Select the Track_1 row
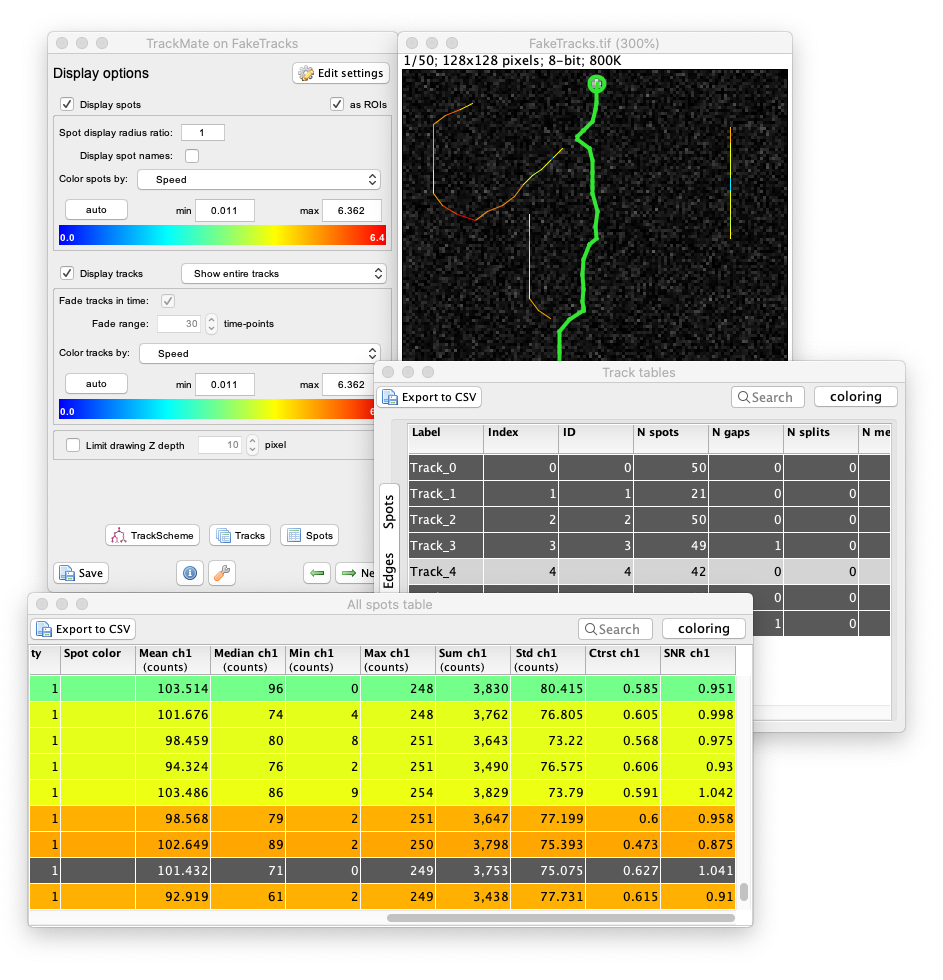The image size is (943, 980). pos(649,494)
